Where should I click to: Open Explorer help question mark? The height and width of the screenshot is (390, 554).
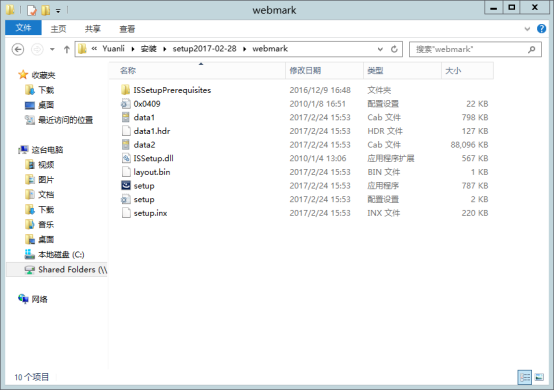pos(541,29)
